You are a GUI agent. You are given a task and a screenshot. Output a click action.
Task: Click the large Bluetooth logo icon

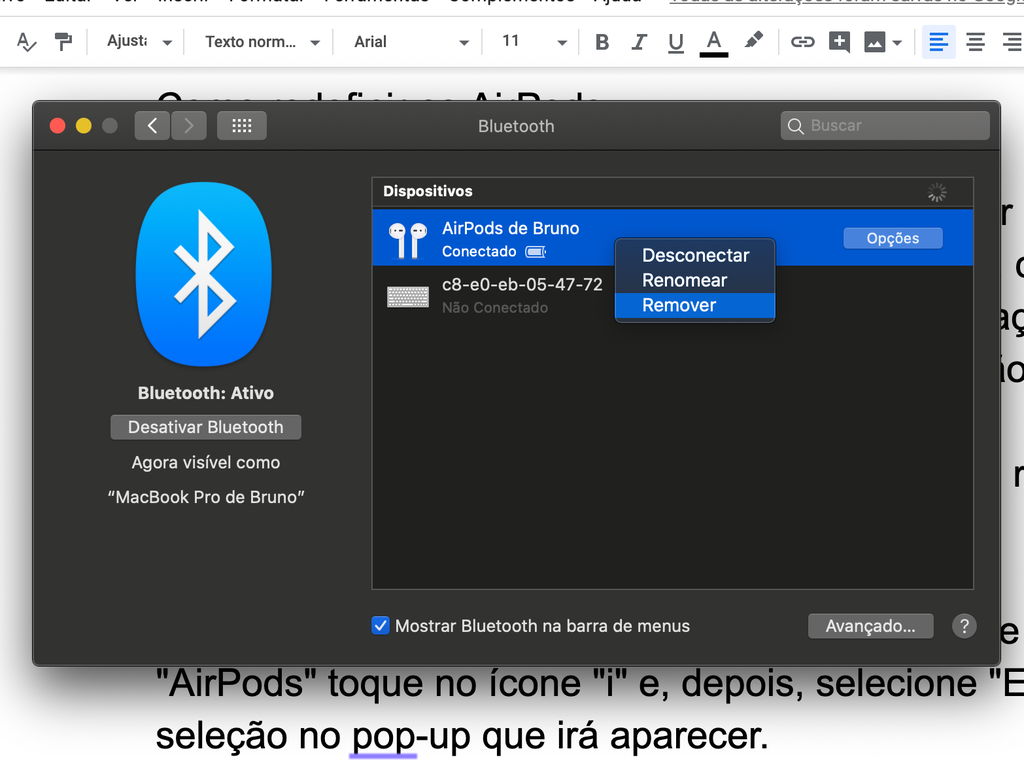coord(204,274)
